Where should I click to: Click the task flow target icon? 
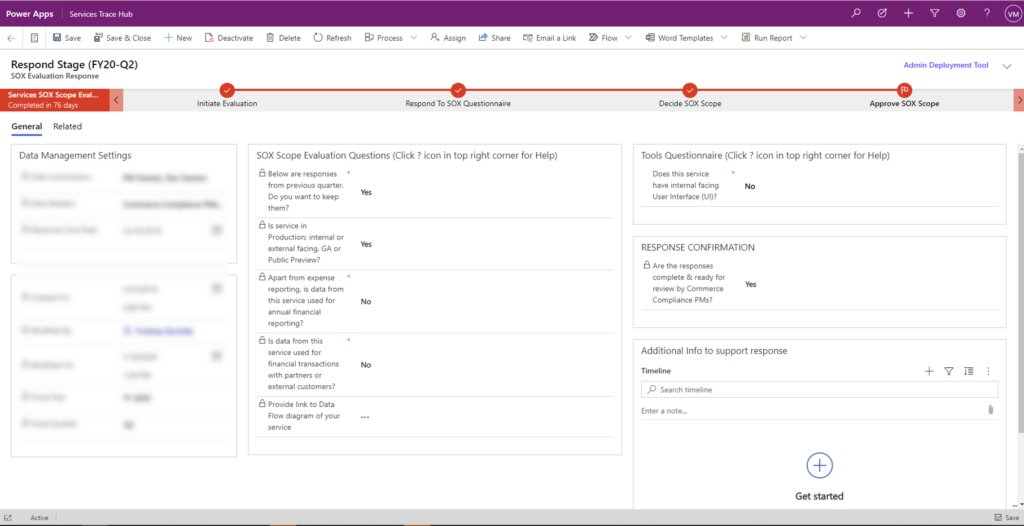click(x=882, y=13)
